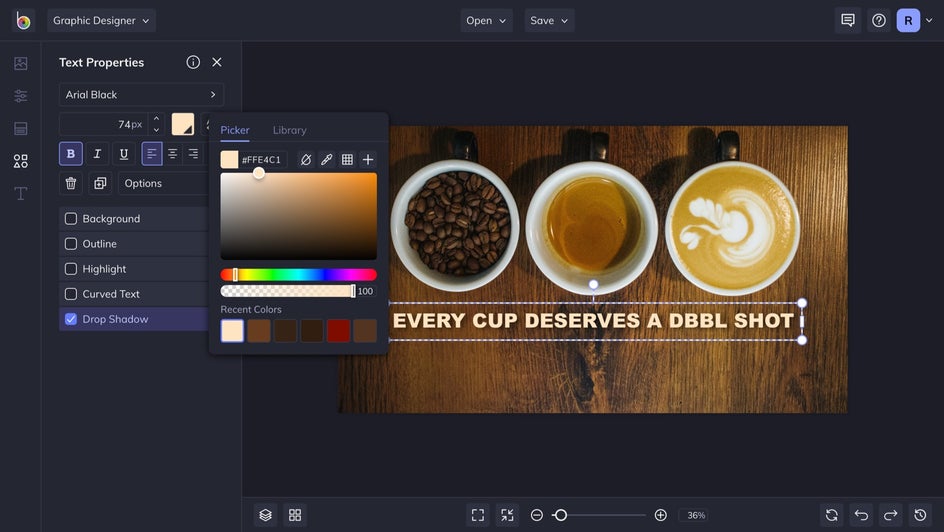Image resolution: width=944 pixels, height=532 pixels.
Task: Close the Text Properties panel
Action: click(x=217, y=62)
